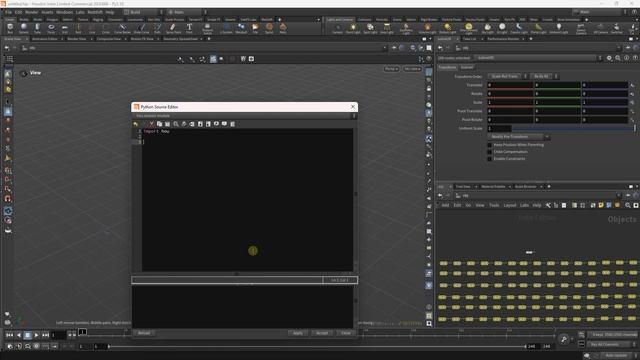Open network editor Layout menu
Screen dimensions: 640x360
click(x=509, y=205)
